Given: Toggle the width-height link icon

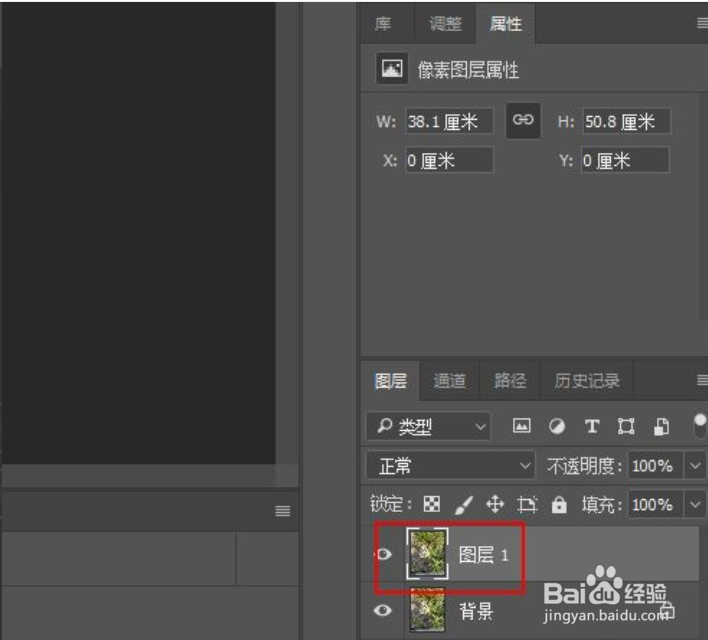Looking at the screenshot, I should (523, 120).
